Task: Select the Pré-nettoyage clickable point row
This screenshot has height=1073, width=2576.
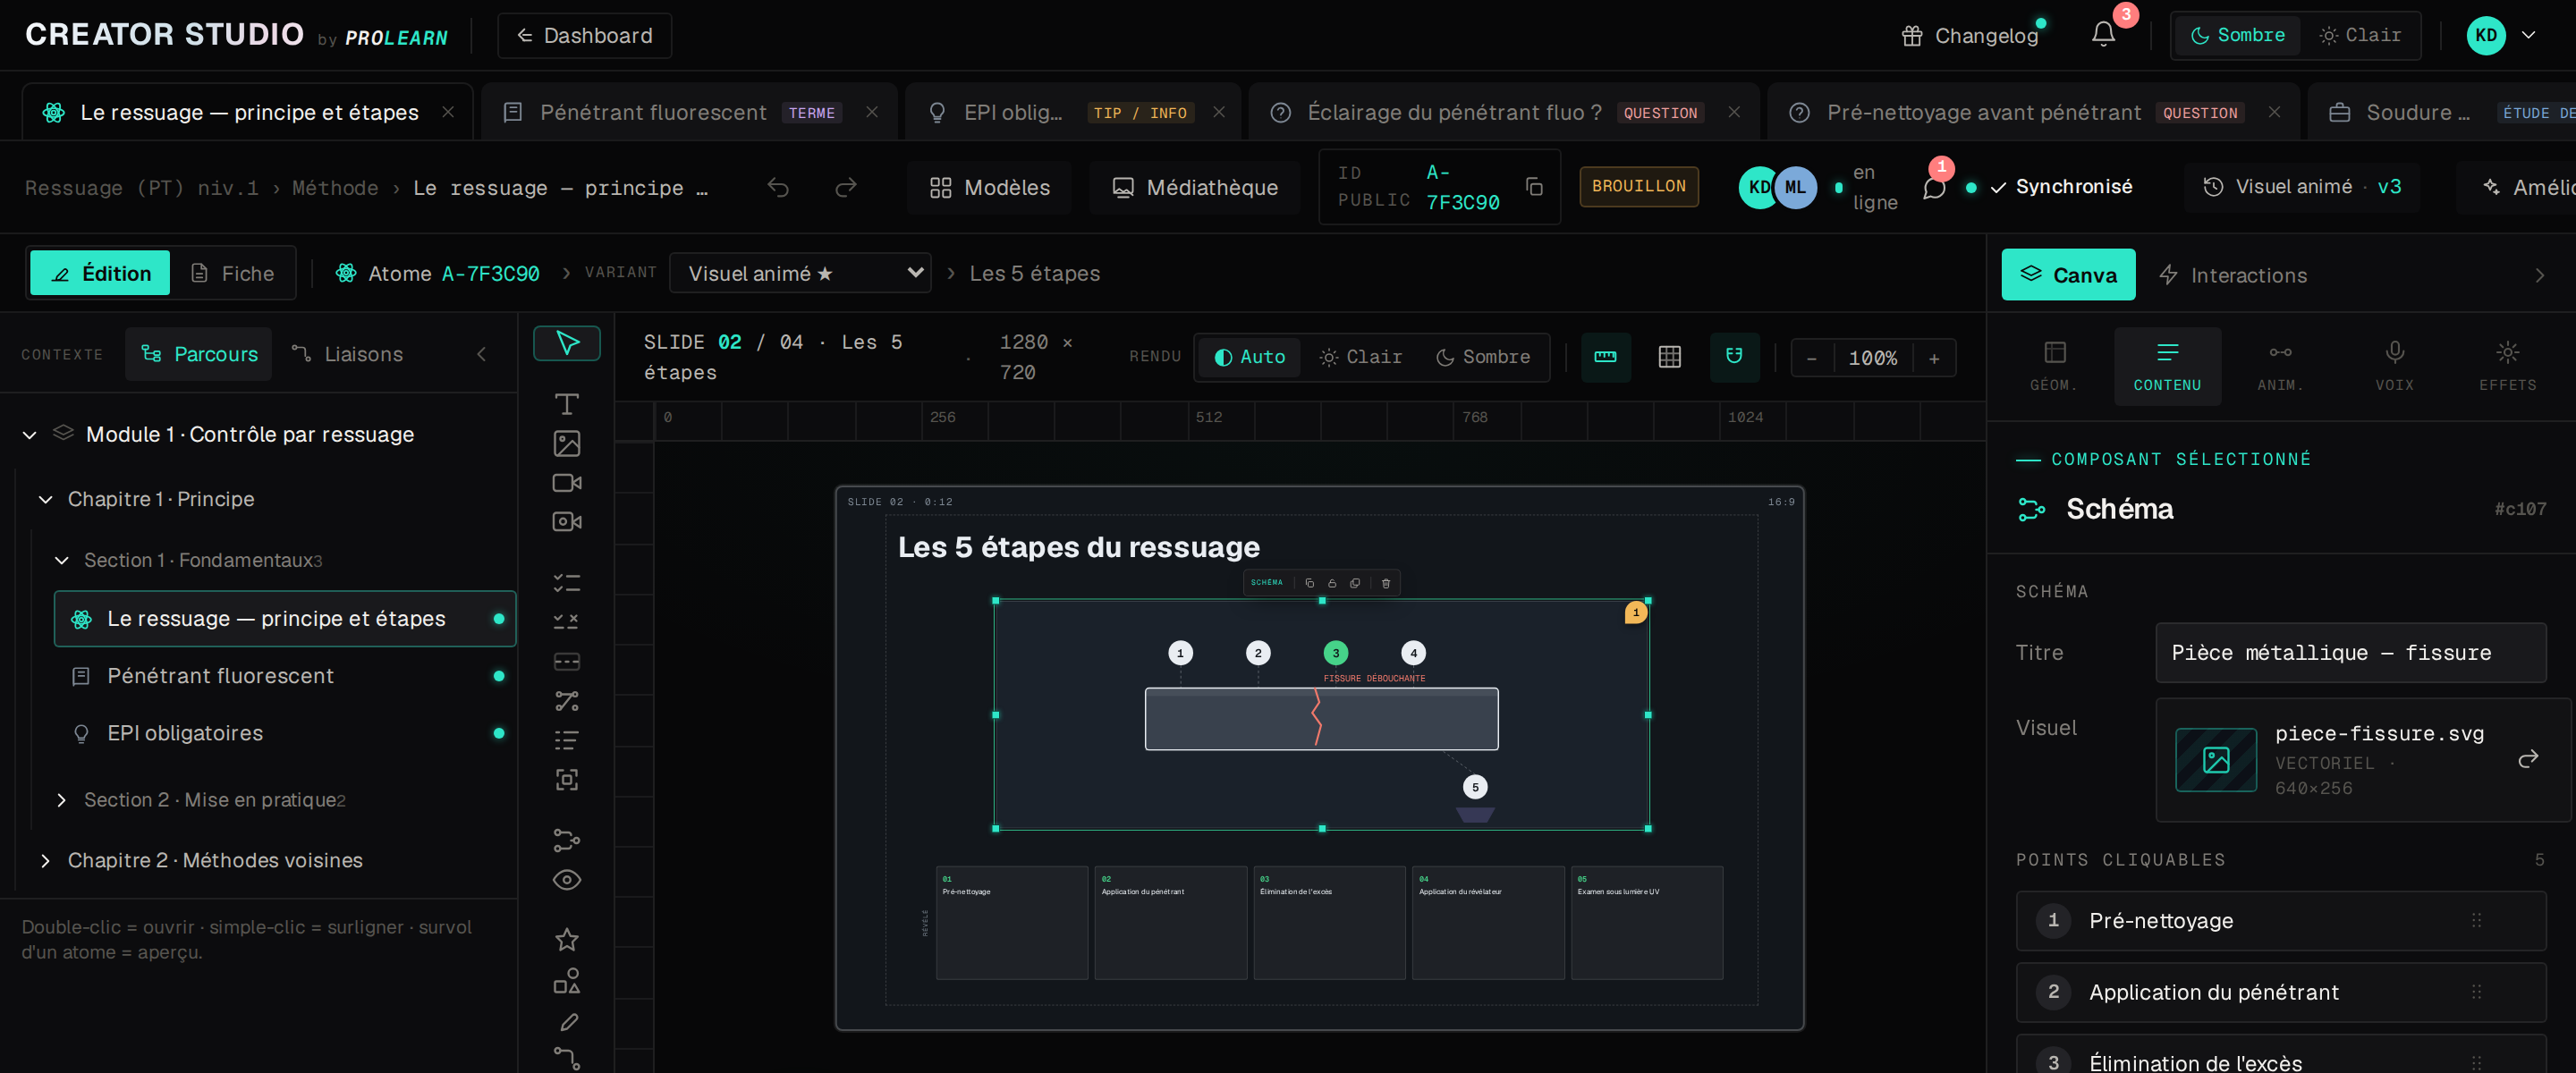Action: tap(2280, 920)
